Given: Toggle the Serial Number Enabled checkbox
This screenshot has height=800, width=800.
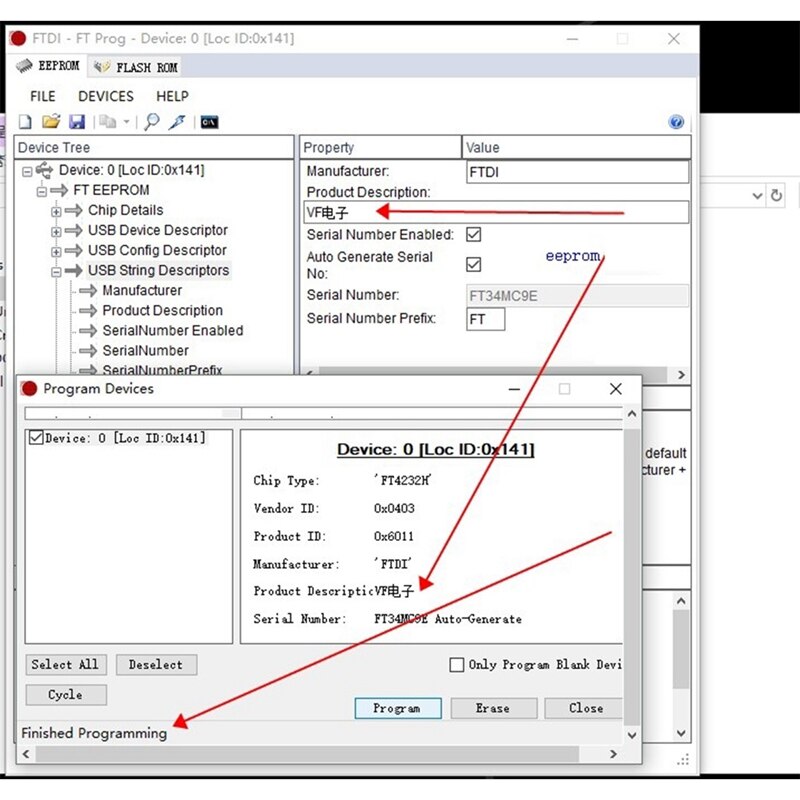Looking at the screenshot, I should (473, 234).
